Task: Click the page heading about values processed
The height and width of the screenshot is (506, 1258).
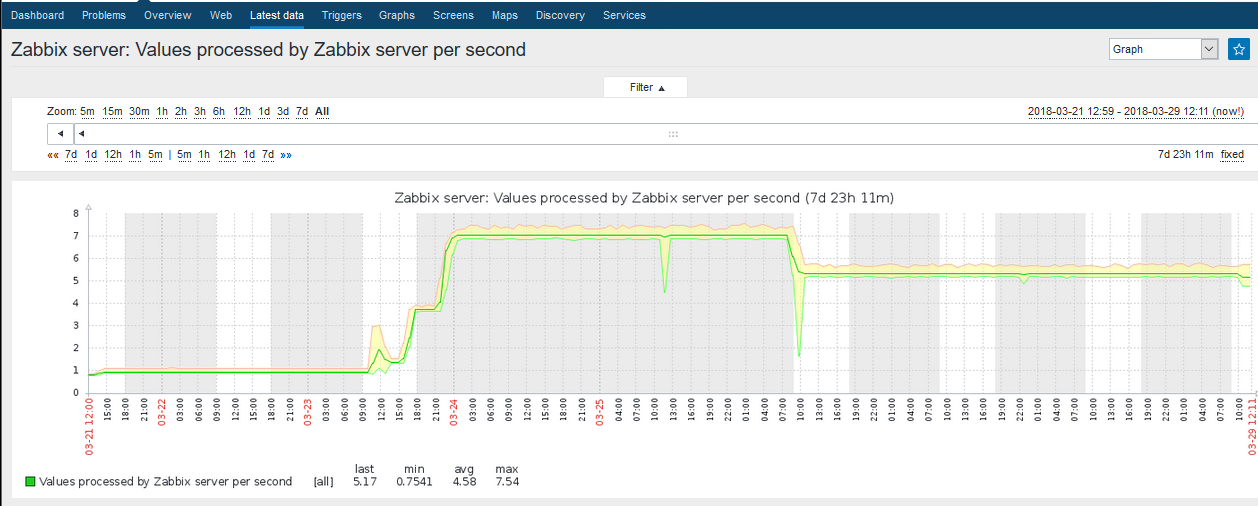Action: coord(268,49)
